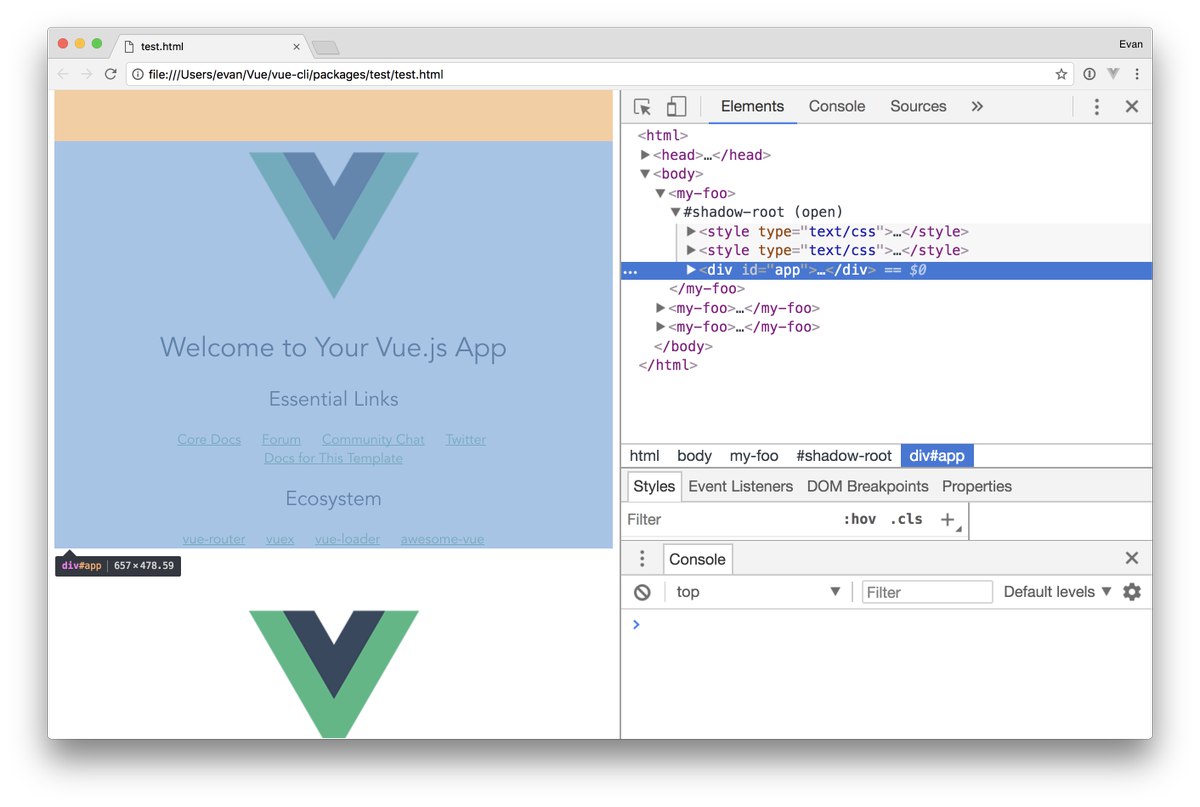Toggle the device toolbar icon
Screen dimensions: 1200x807
[x=676, y=107]
